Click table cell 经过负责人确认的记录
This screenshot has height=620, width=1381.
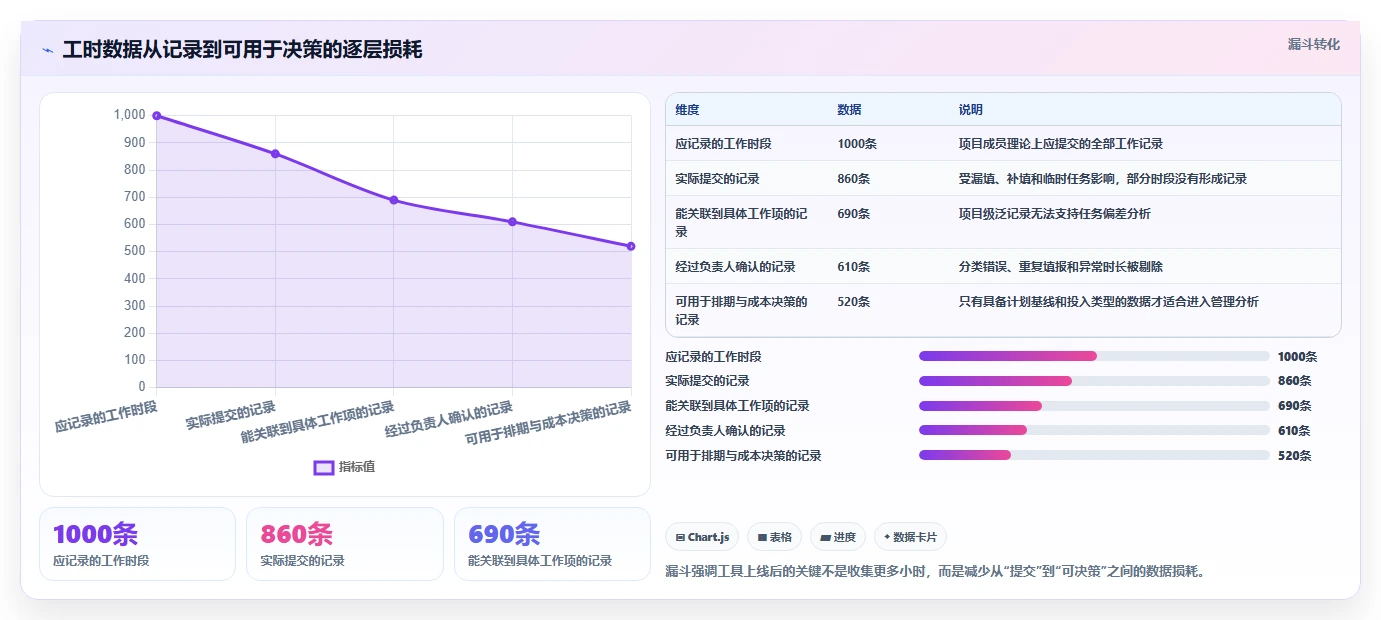tap(735, 267)
